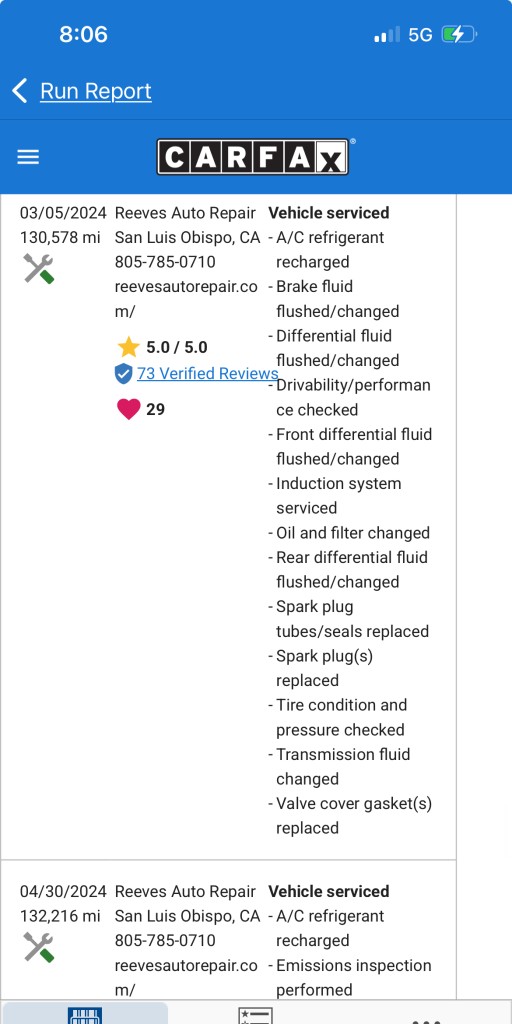Tap the gold star rating icon
The width and height of the screenshot is (512, 1024).
point(129,347)
